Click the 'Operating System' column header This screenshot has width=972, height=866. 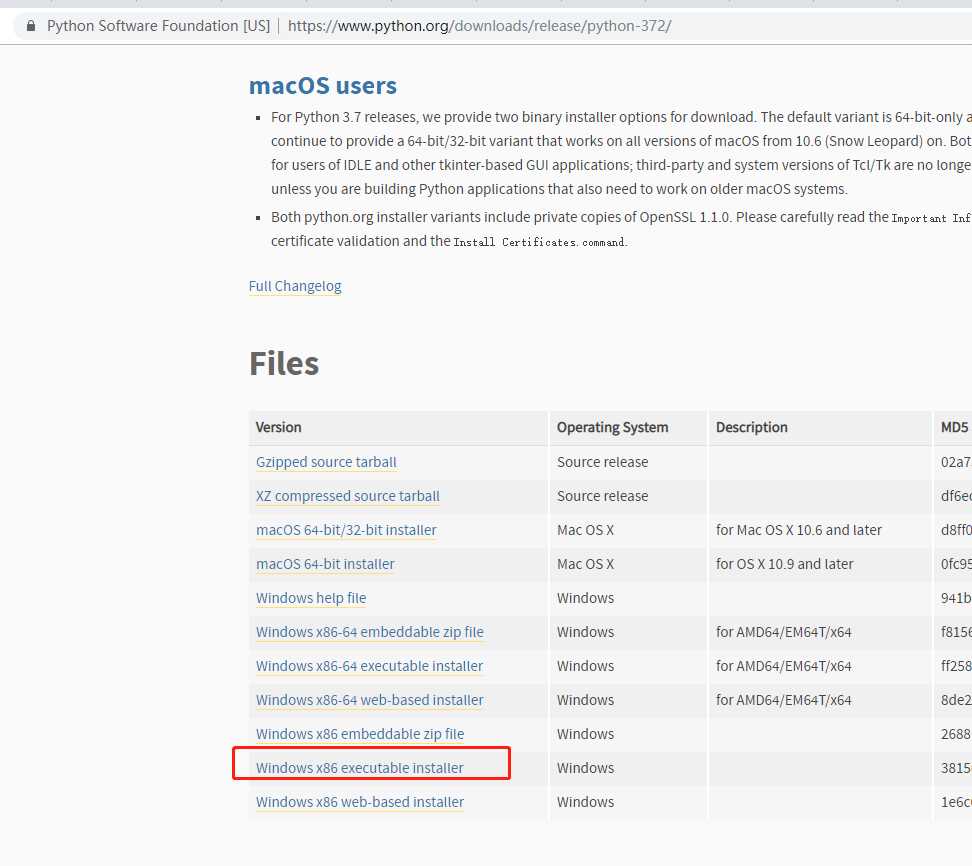coord(612,428)
